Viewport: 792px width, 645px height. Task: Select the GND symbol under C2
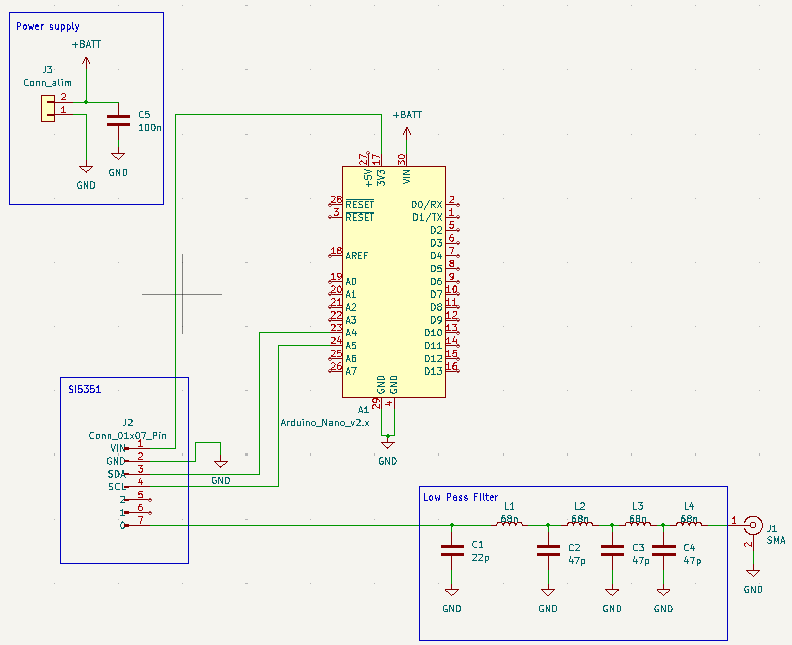tap(548, 592)
